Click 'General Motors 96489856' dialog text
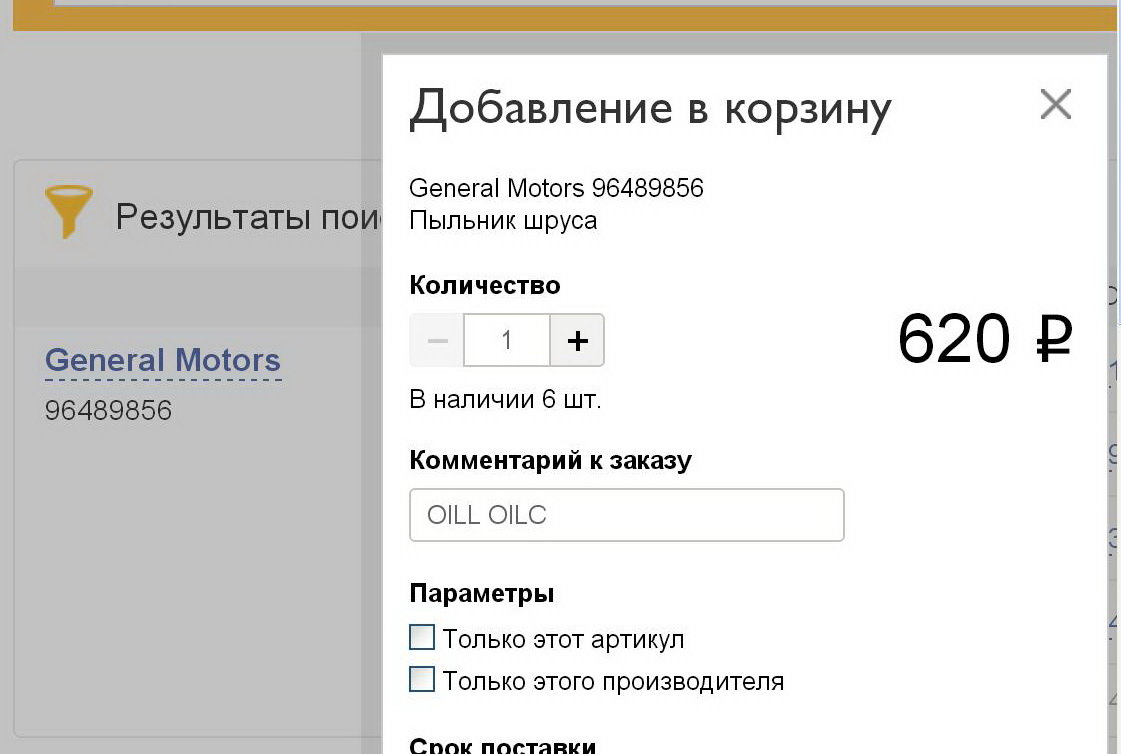The width and height of the screenshot is (1121, 754). [556, 188]
